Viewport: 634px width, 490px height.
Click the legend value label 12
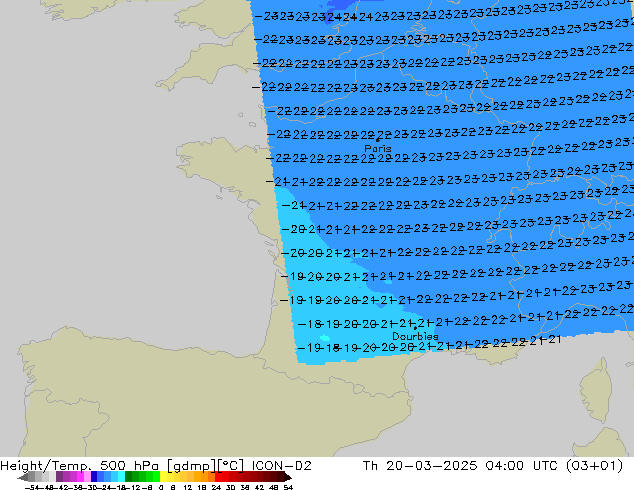click(x=188, y=487)
